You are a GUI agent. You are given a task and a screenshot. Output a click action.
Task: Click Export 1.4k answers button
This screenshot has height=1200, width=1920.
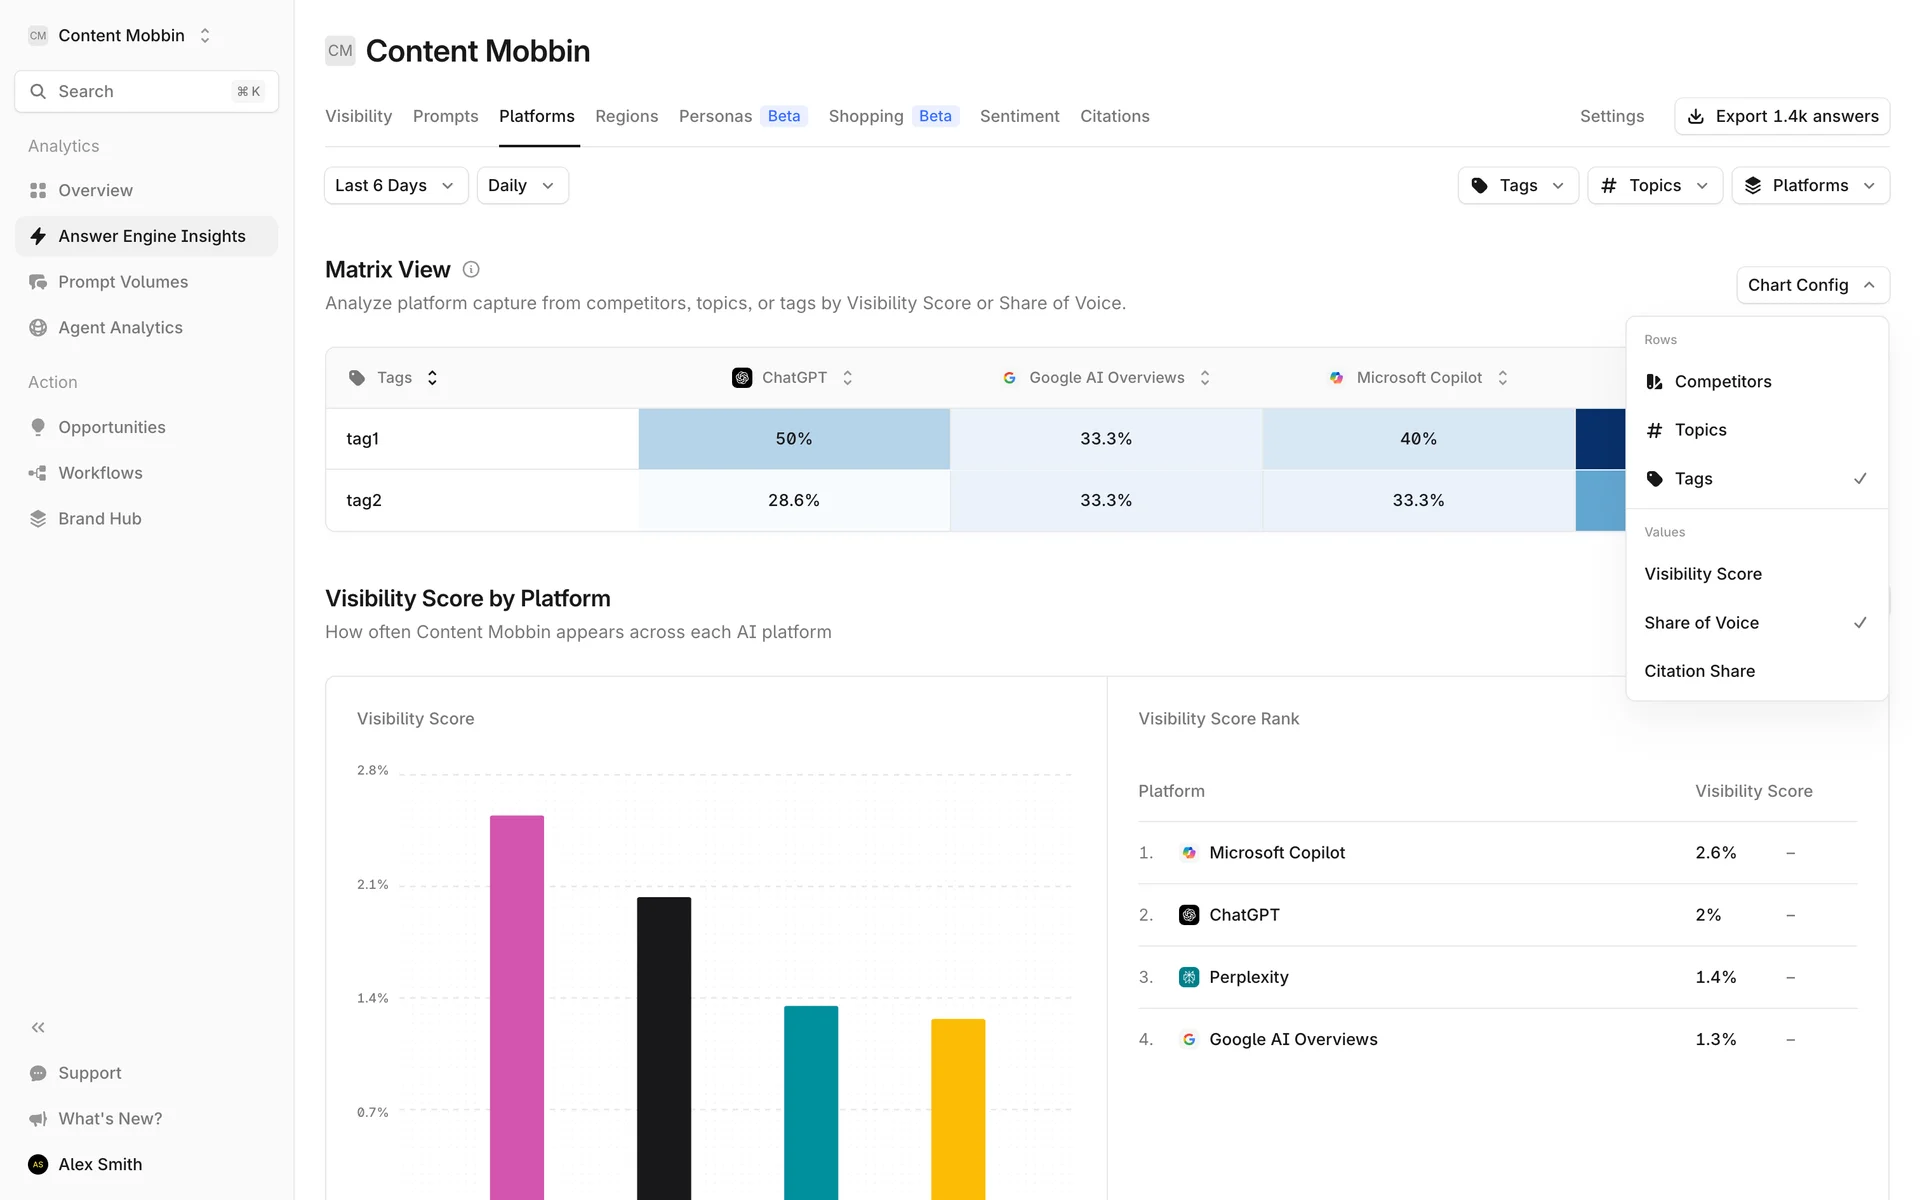(1781, 117)
